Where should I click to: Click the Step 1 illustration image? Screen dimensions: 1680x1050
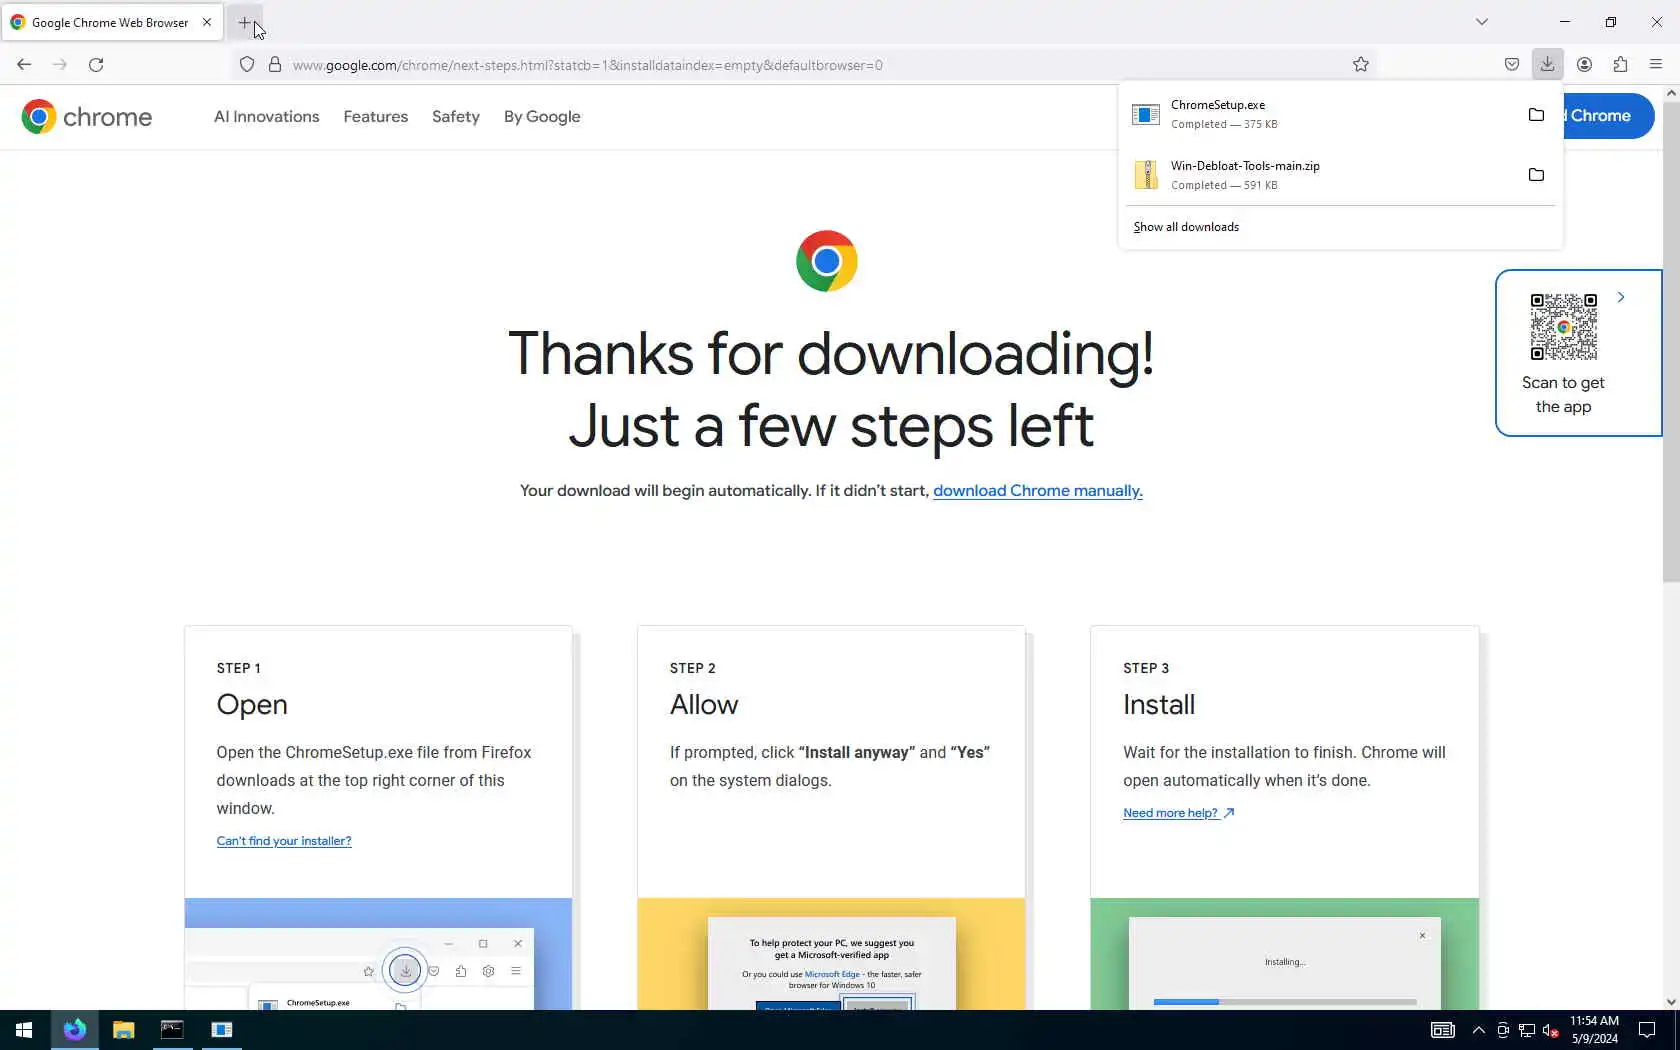[378, 954]
